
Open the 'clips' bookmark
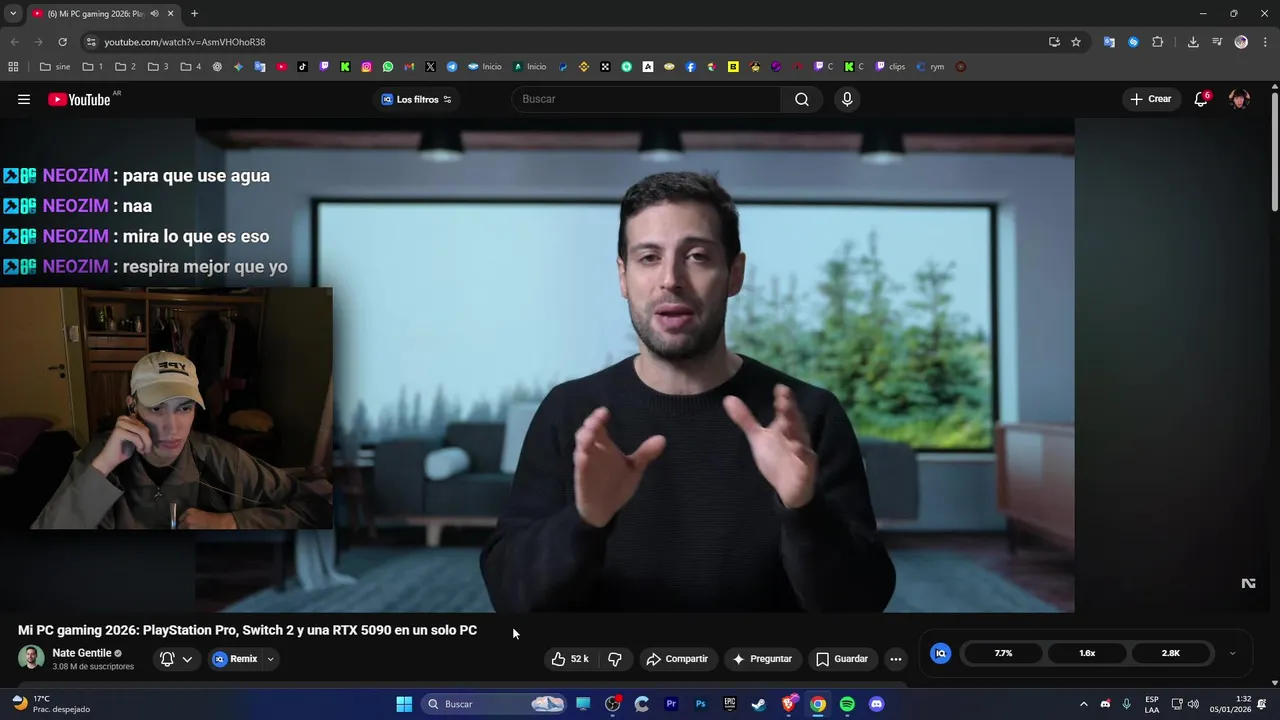[890, 67]
